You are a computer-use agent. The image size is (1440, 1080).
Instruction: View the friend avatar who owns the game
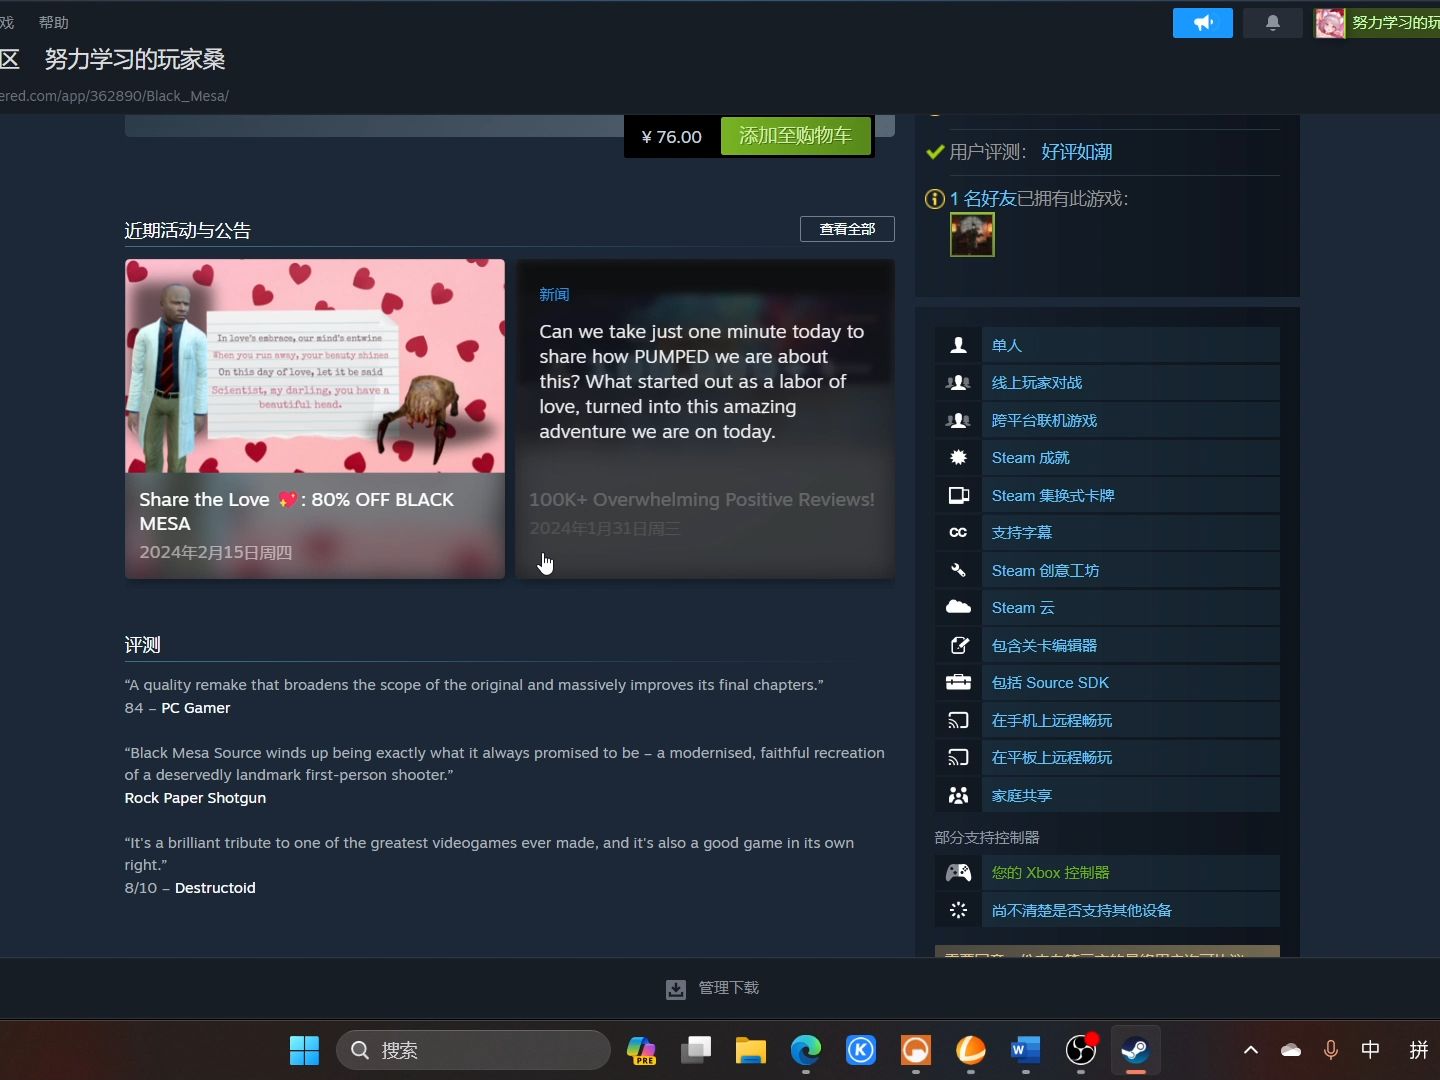(x=972, y=235)
